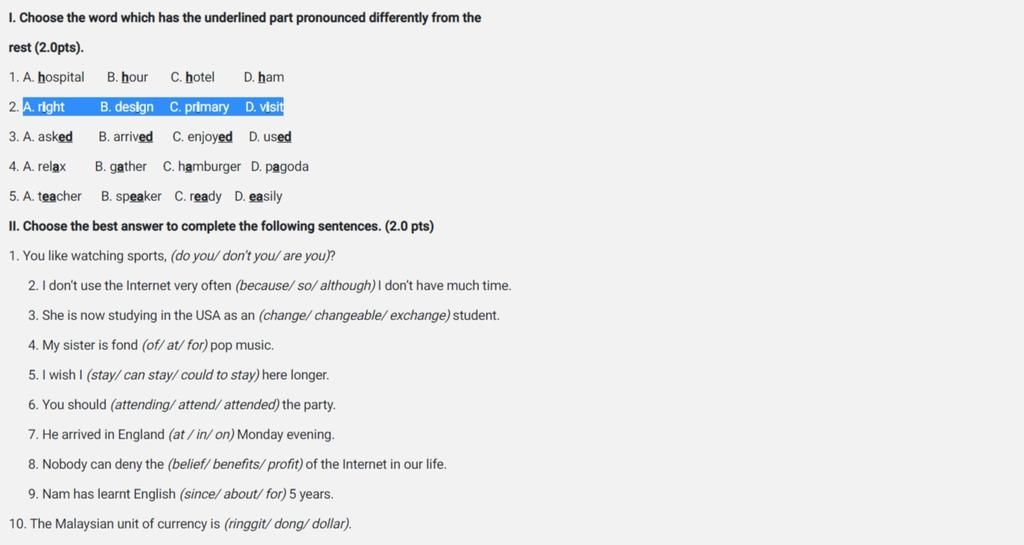Select answer option 'B. design'
The image size is (1024, 545).
[x=127, y=107]
